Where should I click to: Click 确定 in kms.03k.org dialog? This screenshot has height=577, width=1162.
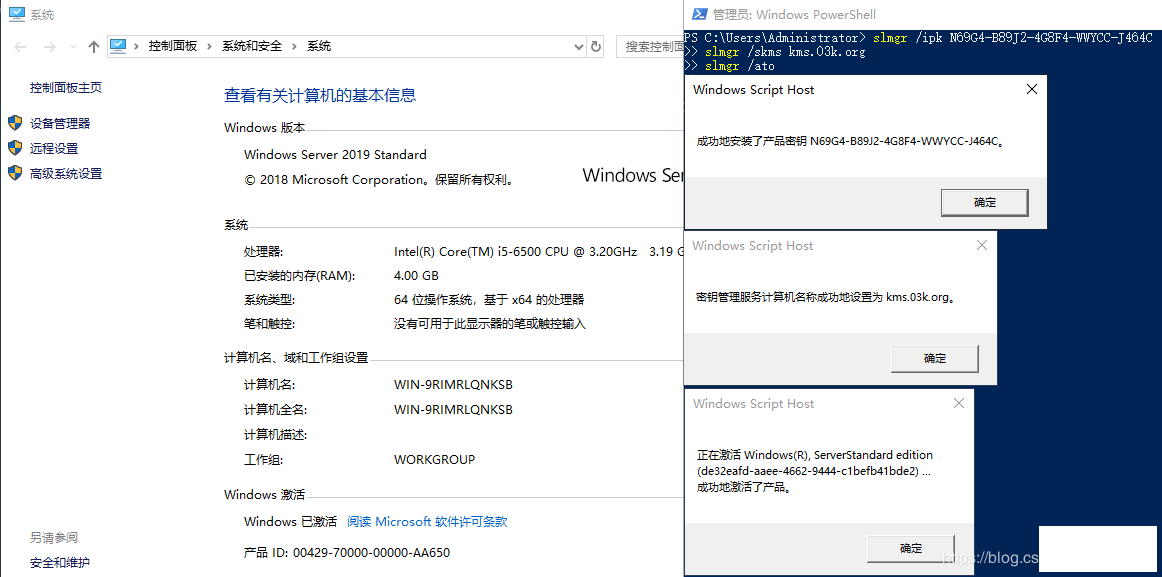(934, 358)
